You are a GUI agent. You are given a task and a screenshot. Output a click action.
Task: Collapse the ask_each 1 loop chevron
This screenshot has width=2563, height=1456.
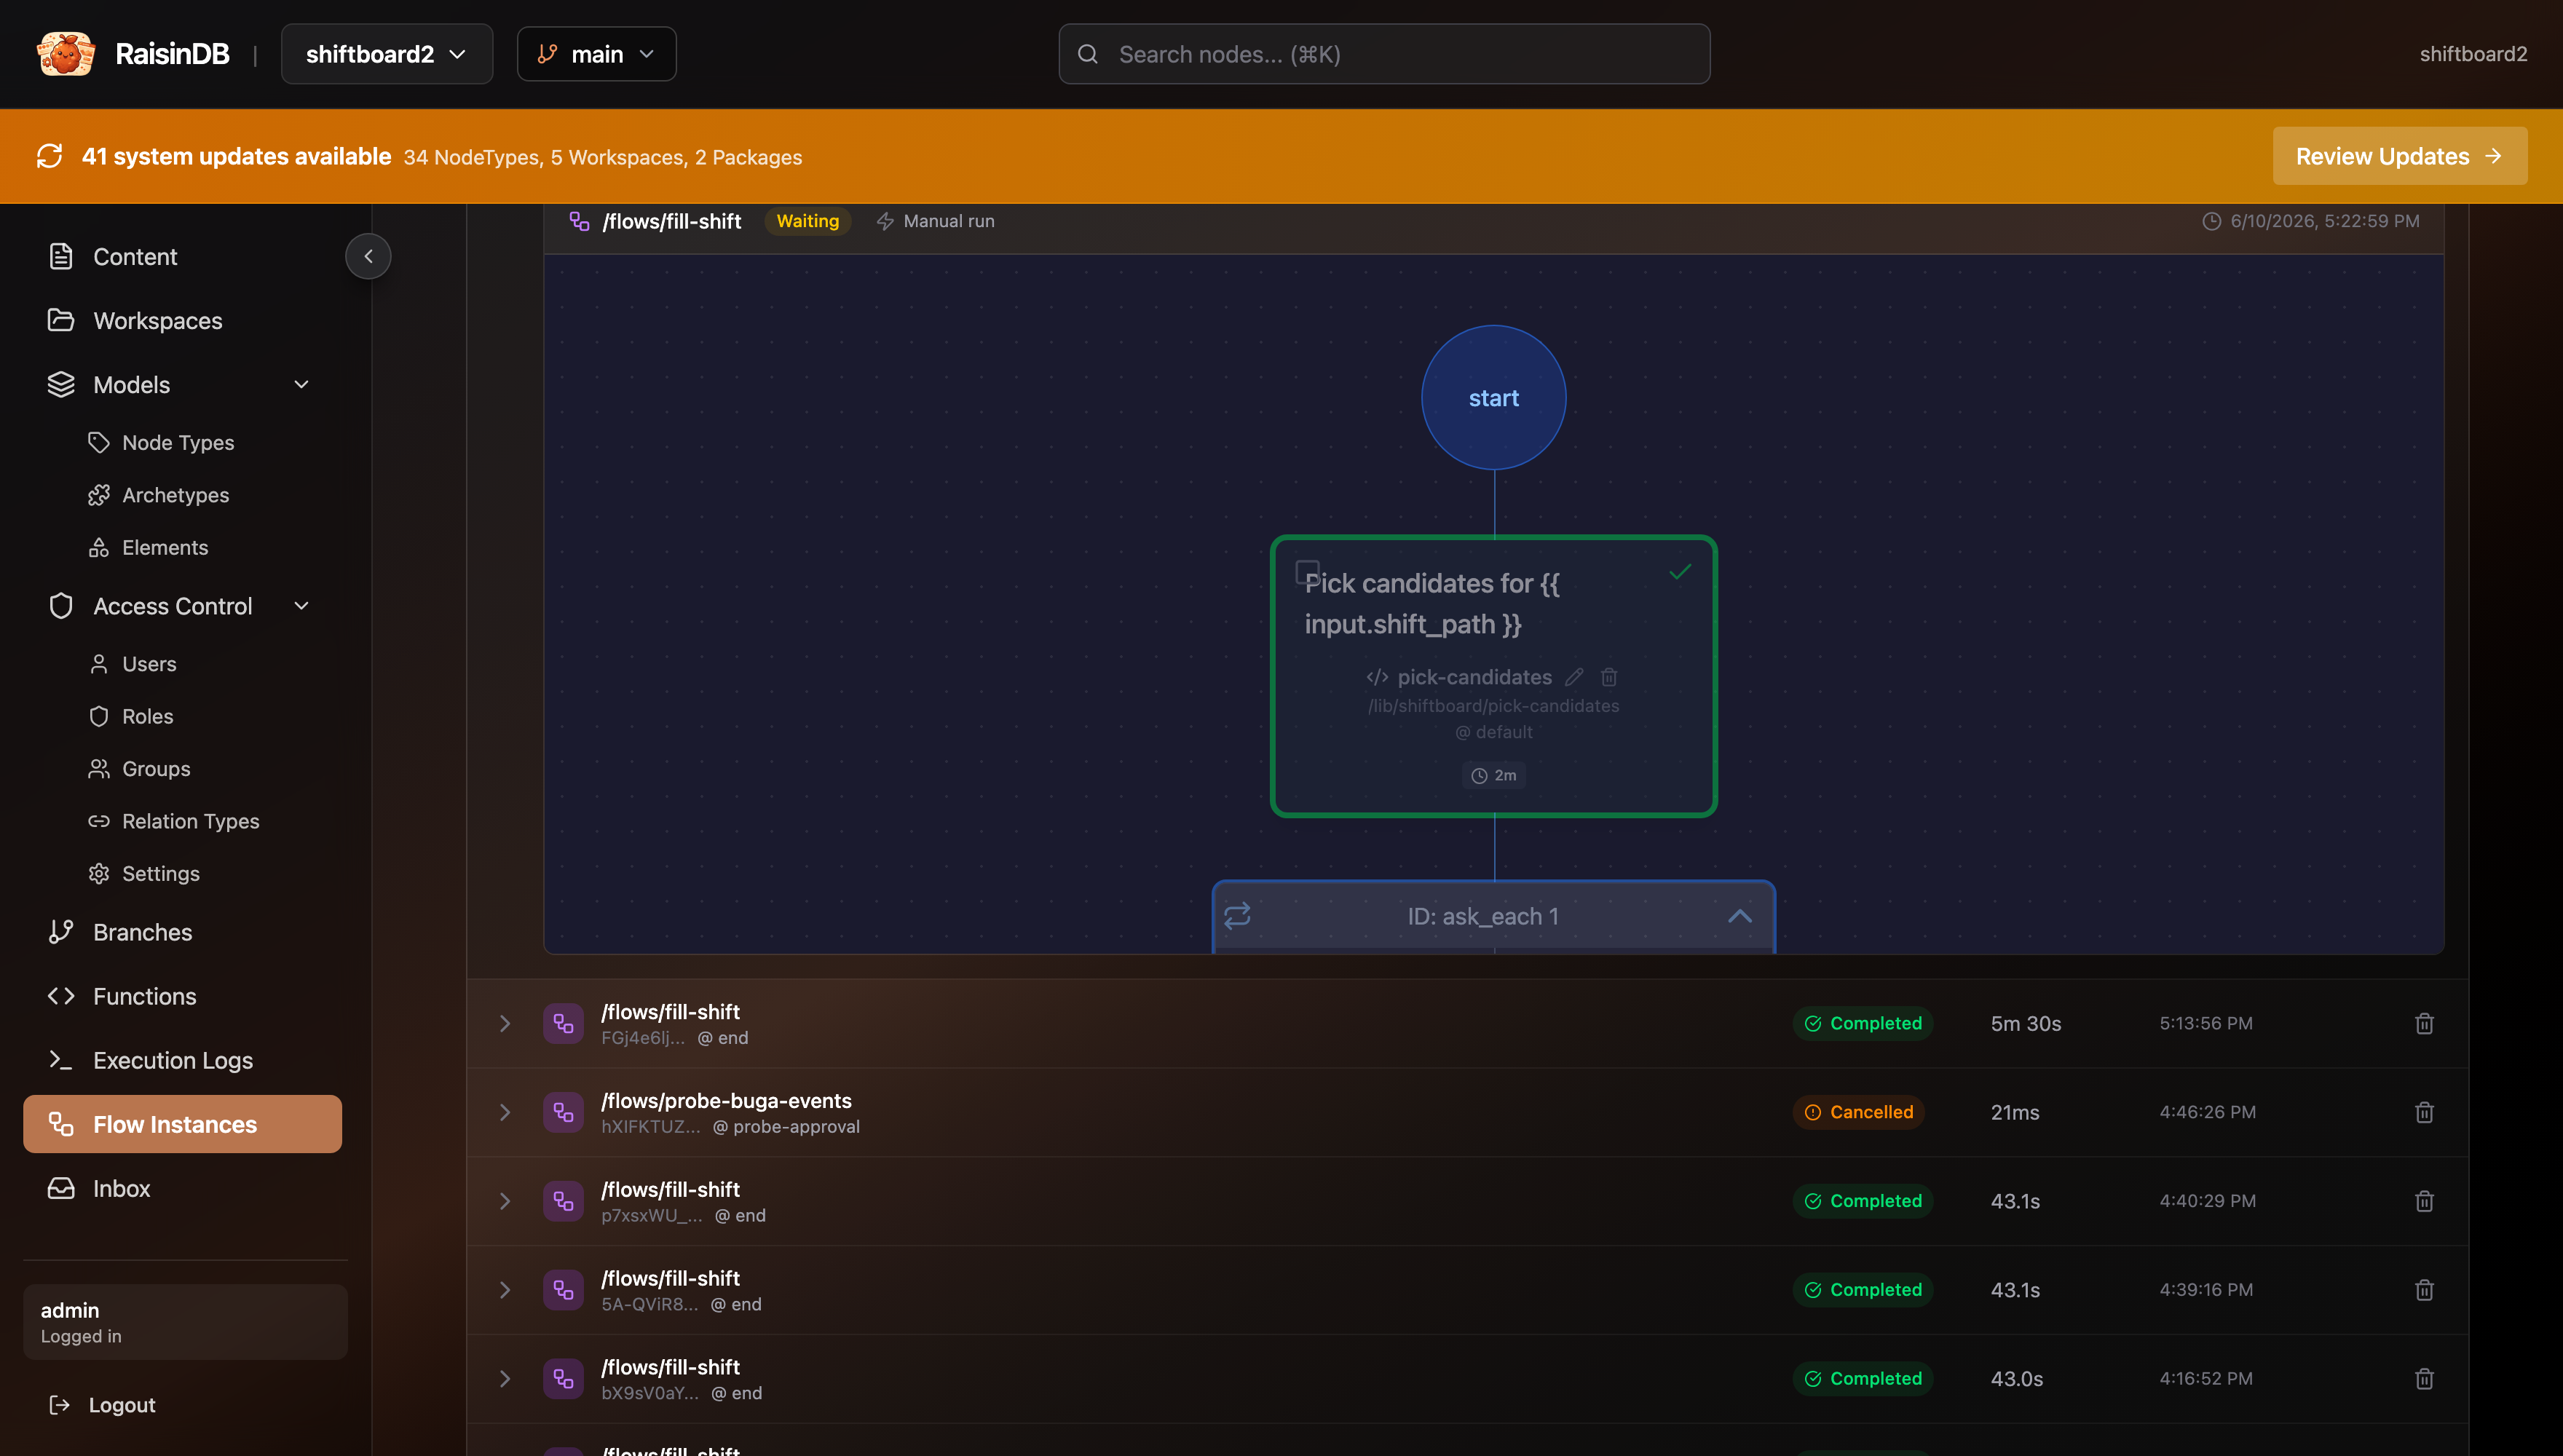1739,916
